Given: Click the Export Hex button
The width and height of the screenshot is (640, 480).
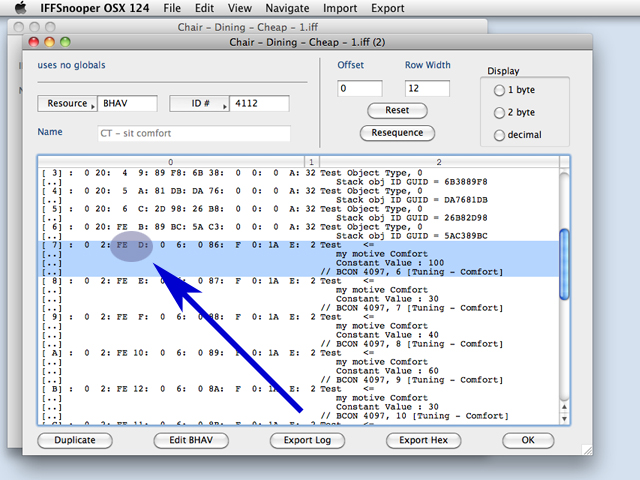Looking at the screenshot, I should click(425, 440).
